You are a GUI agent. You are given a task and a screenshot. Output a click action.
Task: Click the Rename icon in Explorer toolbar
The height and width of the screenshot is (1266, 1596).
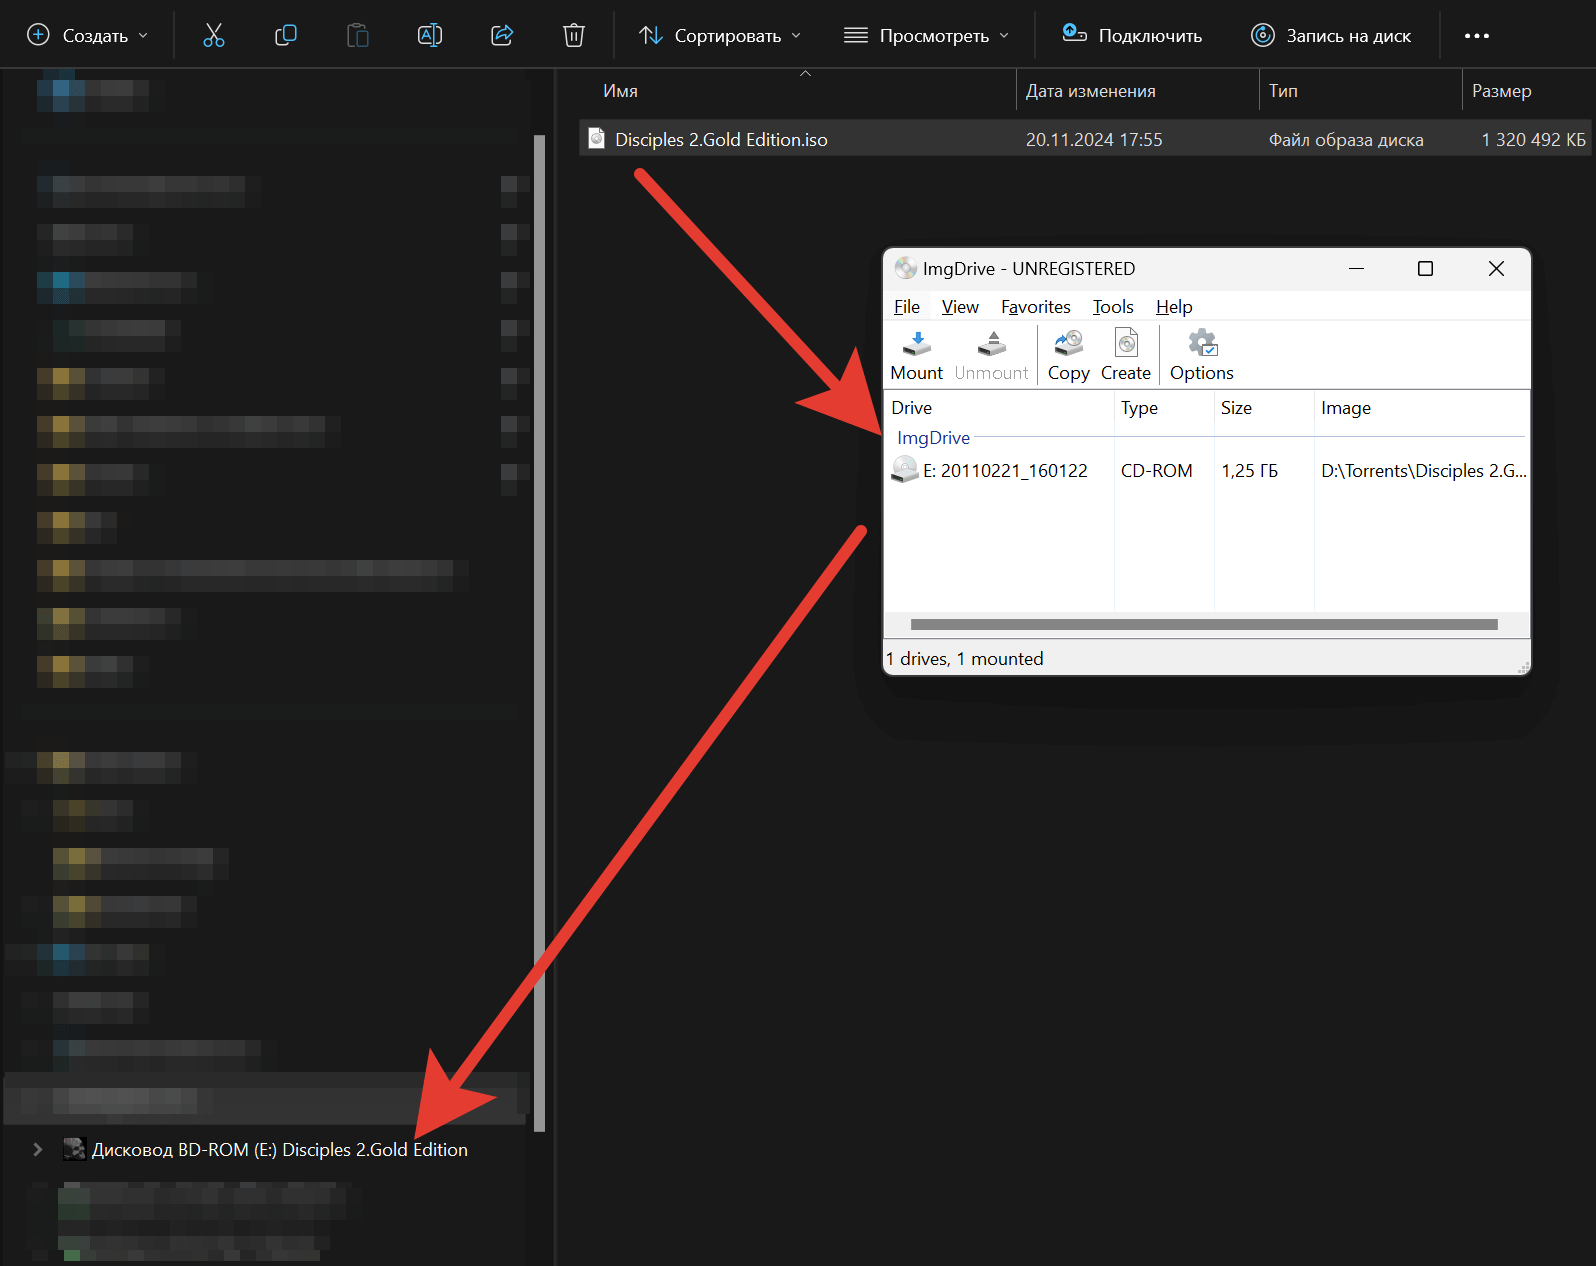coord(429,35)
